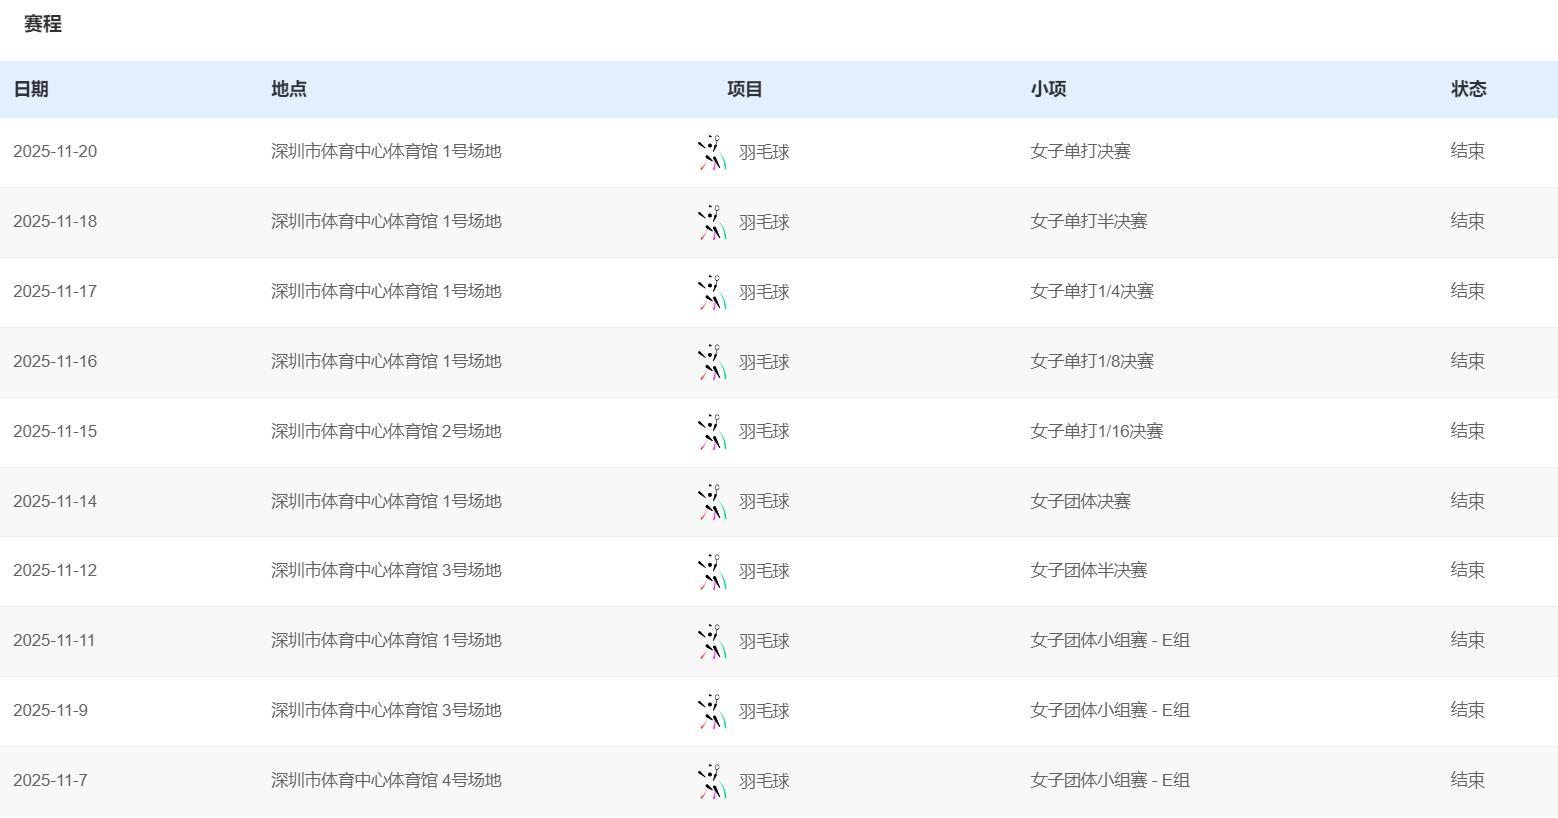Click badminton icon in 2025-11-16 row

point(712,362)
